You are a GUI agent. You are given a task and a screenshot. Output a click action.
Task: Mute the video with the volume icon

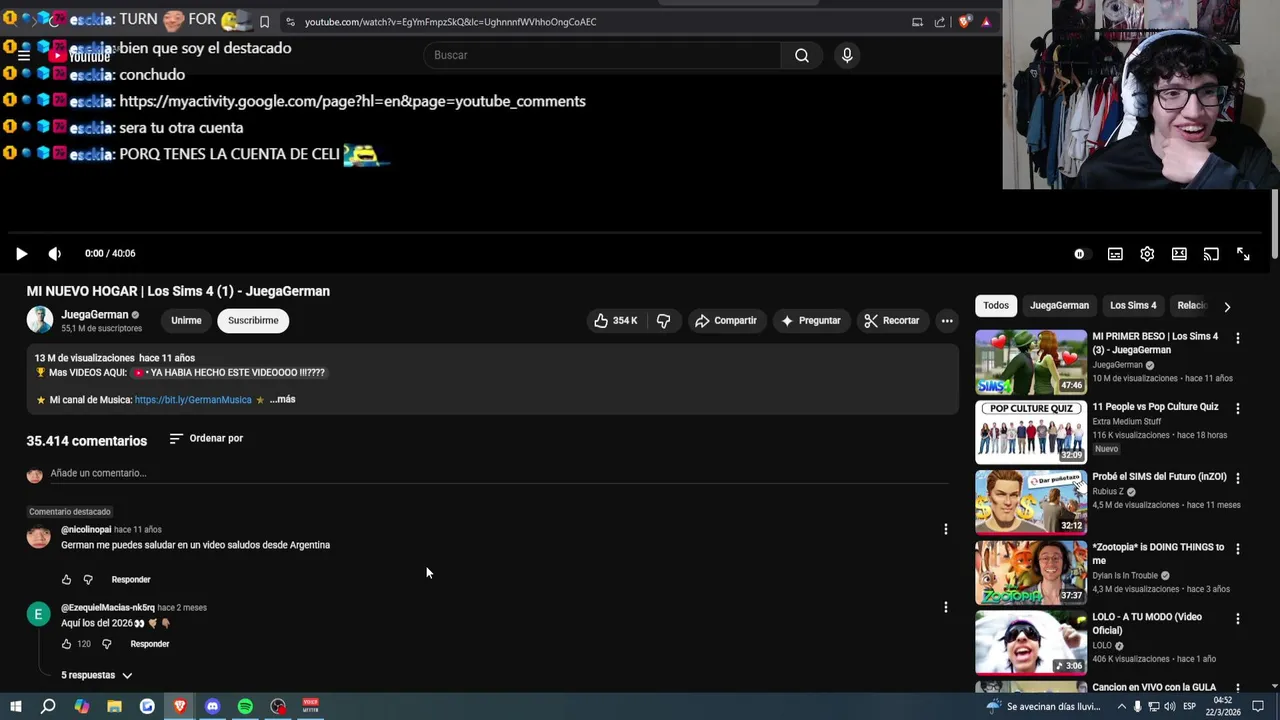(54, 254)
